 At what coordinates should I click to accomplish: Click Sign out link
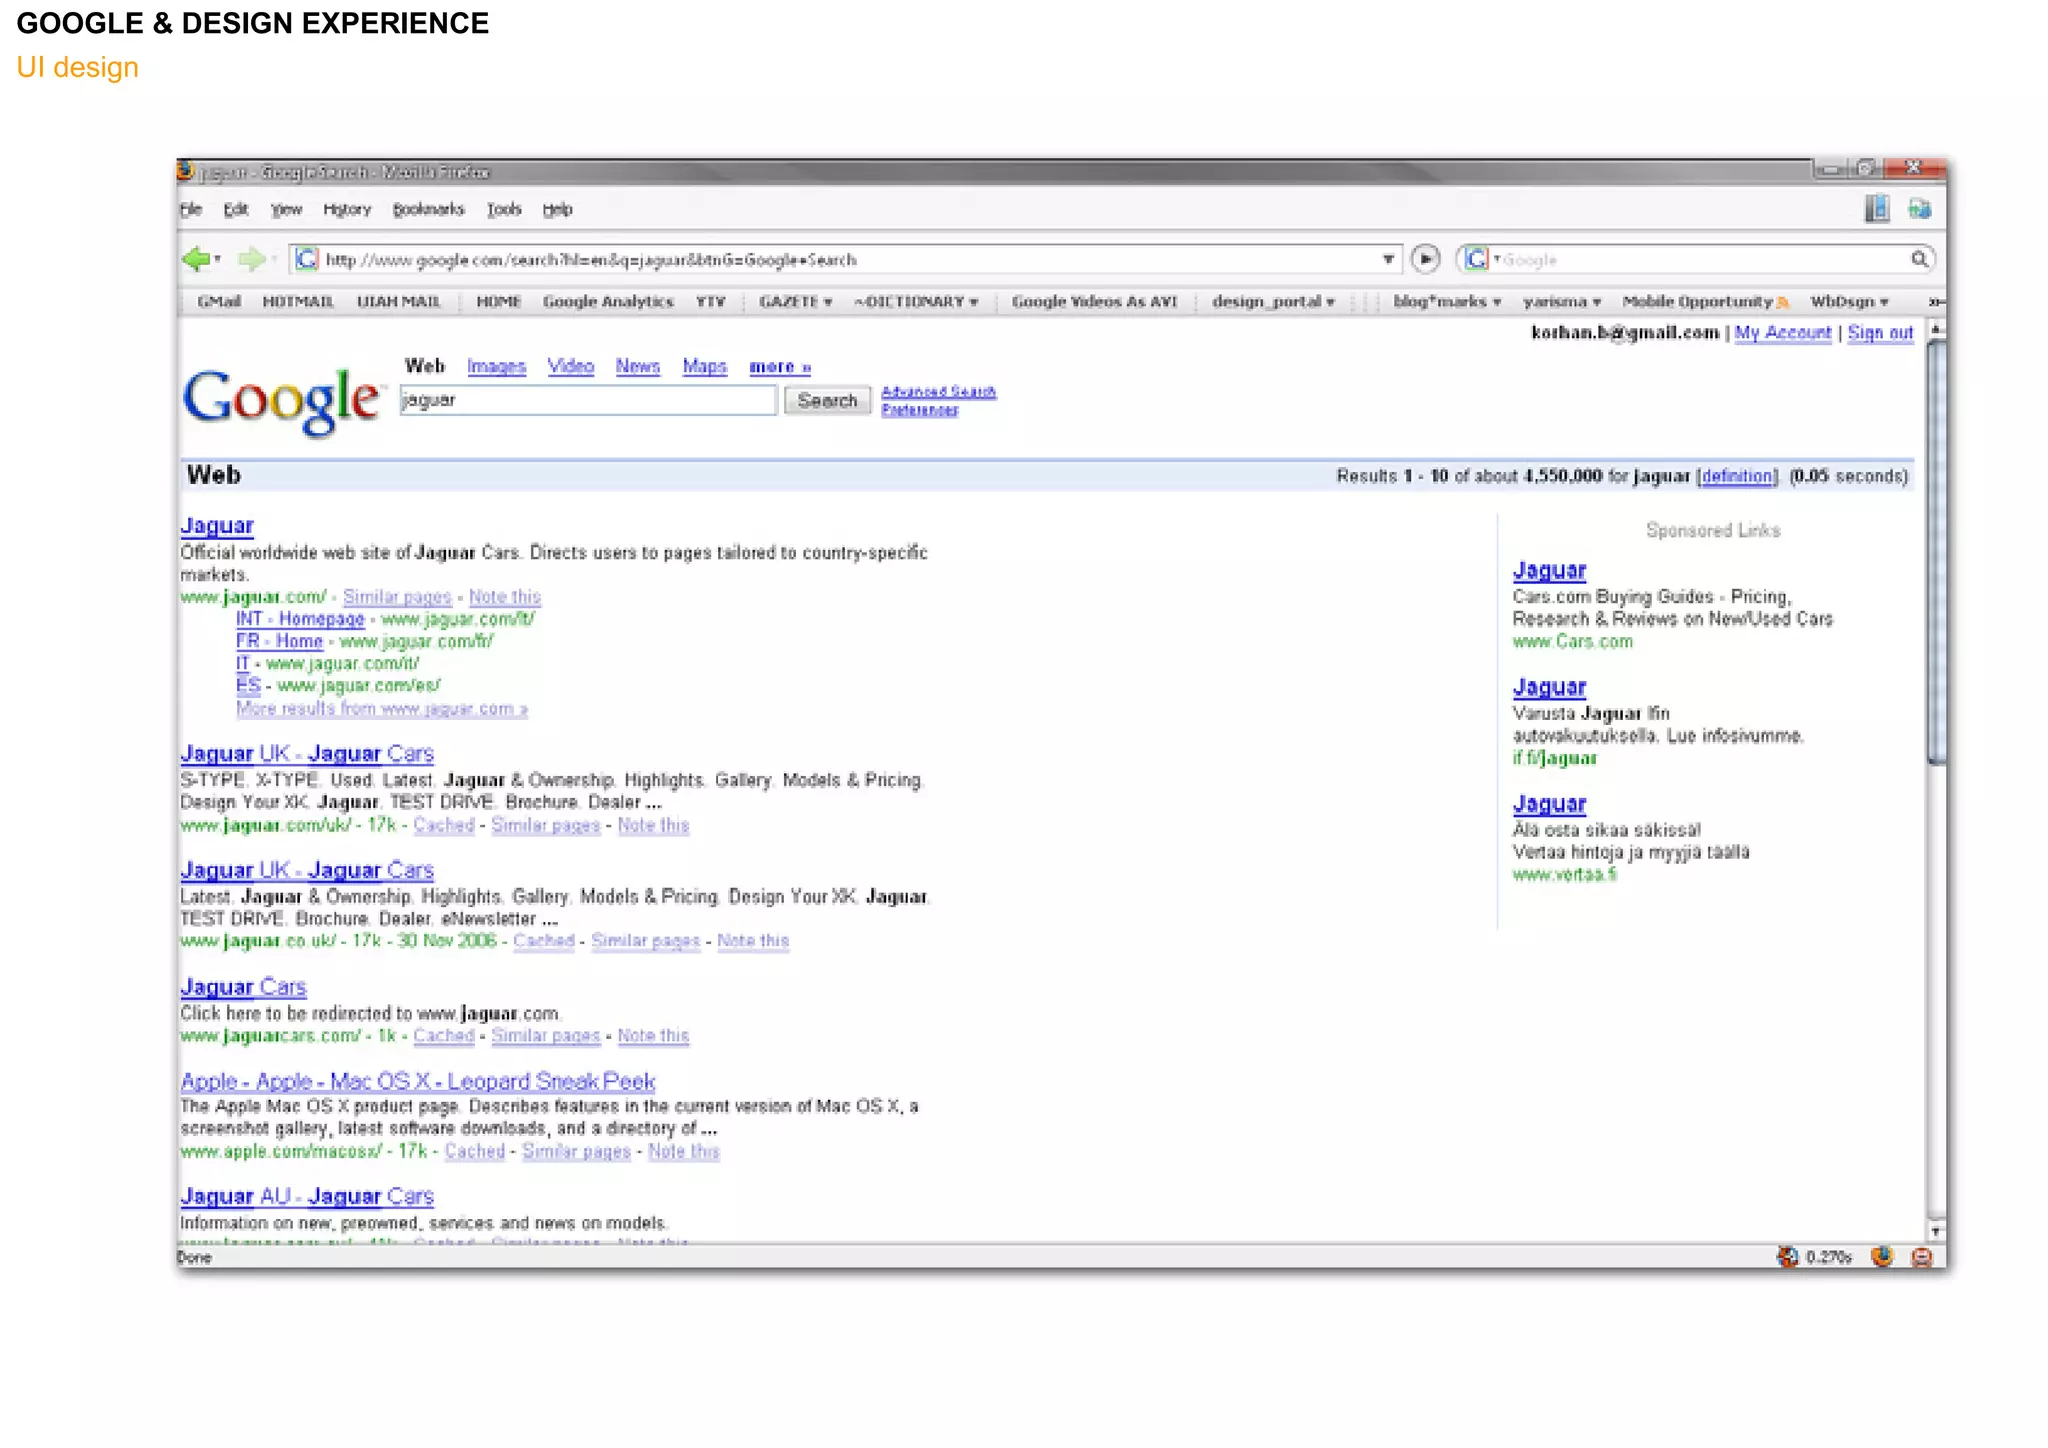pos(1880,332)
